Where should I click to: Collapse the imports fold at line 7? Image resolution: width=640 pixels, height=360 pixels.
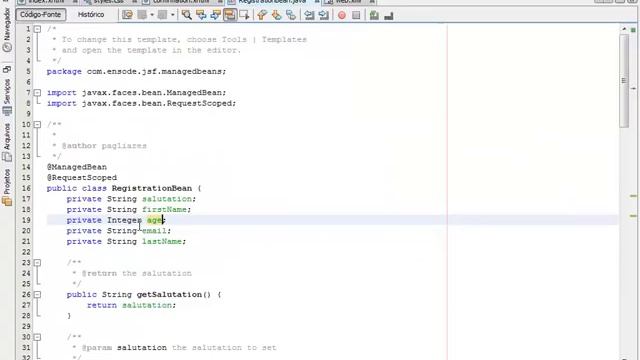[37, 93]
